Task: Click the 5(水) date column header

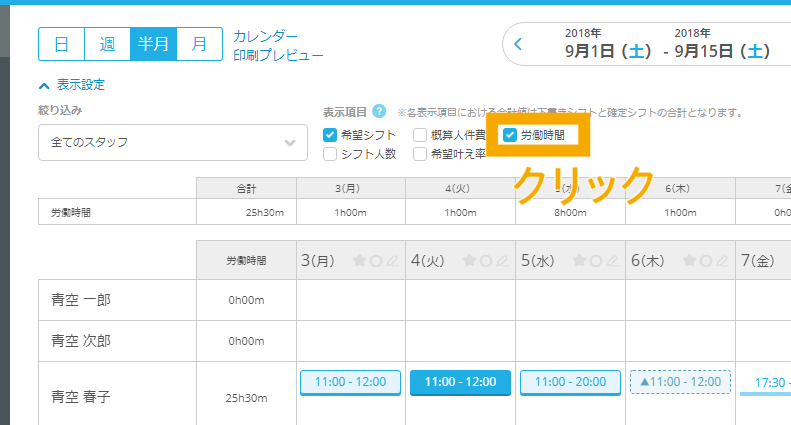Action: click(x=538, y=260)
